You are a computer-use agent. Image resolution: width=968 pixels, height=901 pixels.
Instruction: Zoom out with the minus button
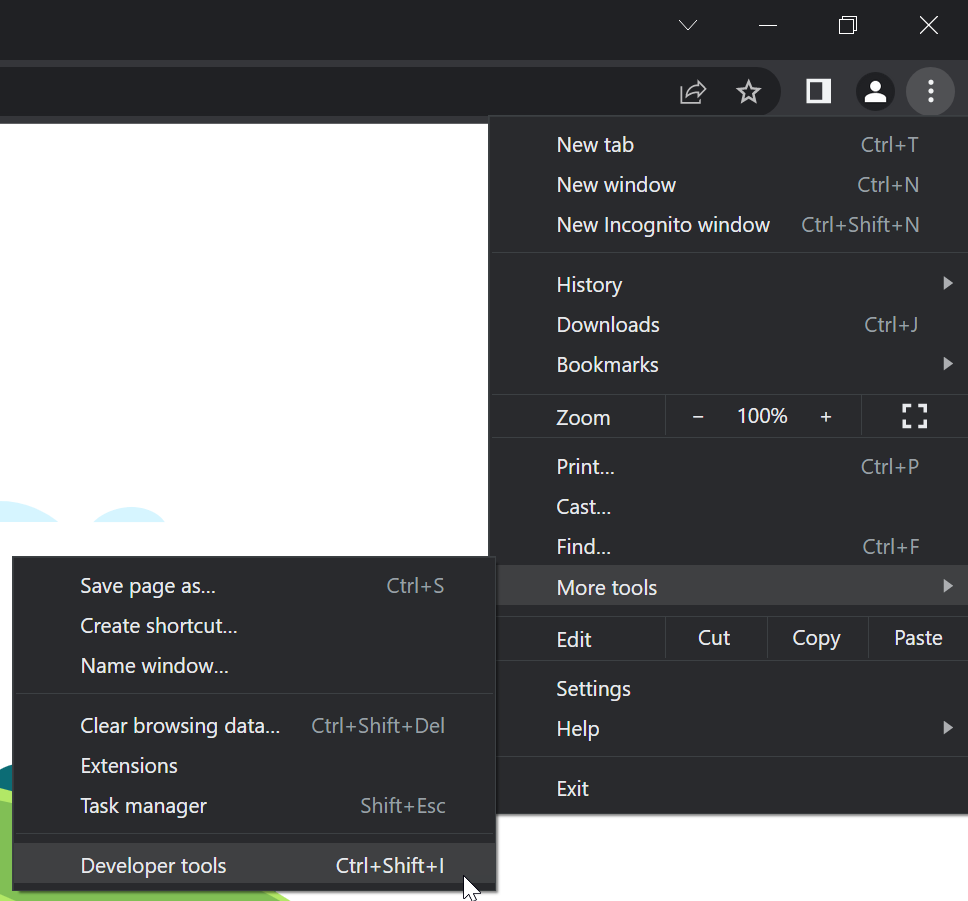[698, 417]
